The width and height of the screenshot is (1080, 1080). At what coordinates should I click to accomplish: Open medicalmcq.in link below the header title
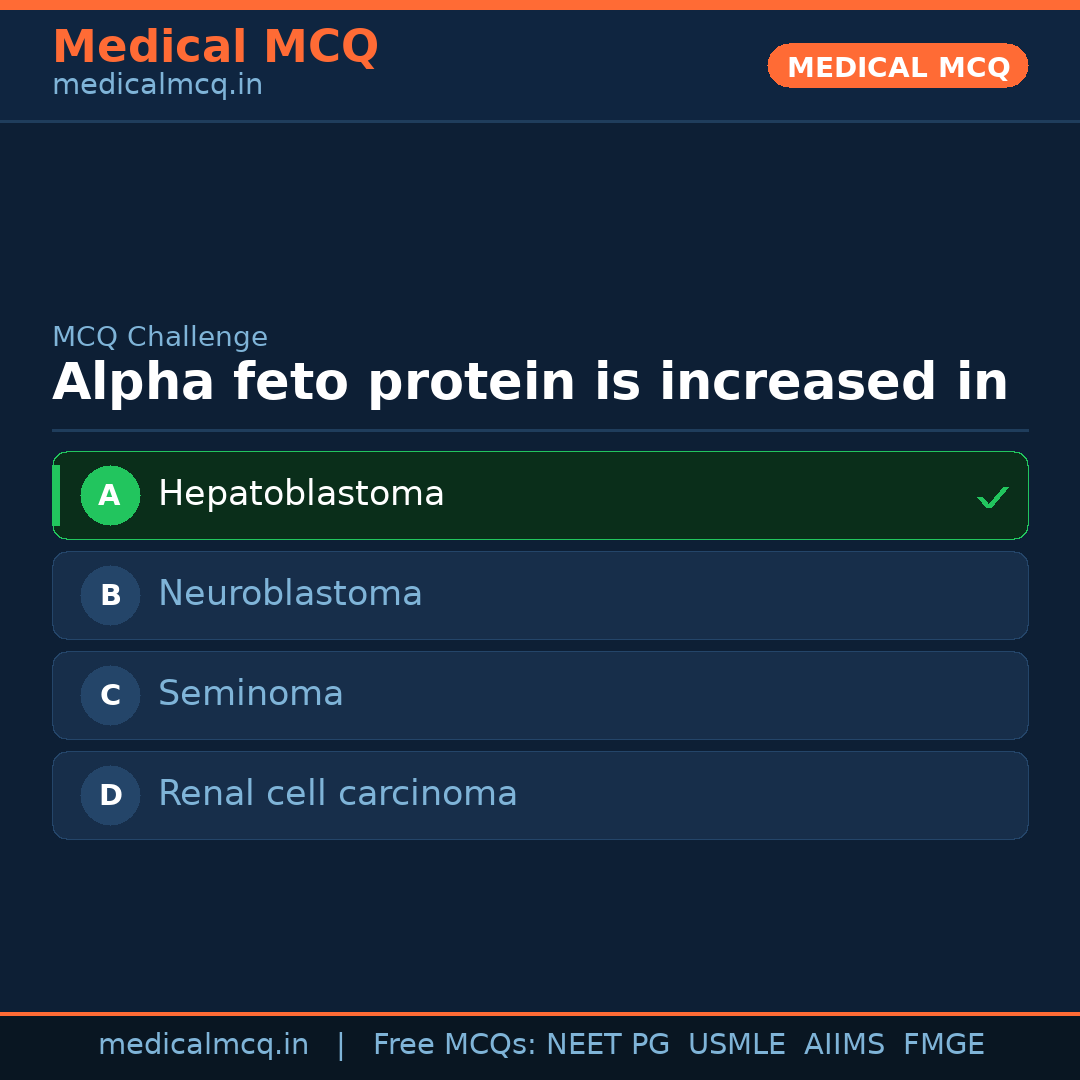pyautogui.click(x=157, y=86)
